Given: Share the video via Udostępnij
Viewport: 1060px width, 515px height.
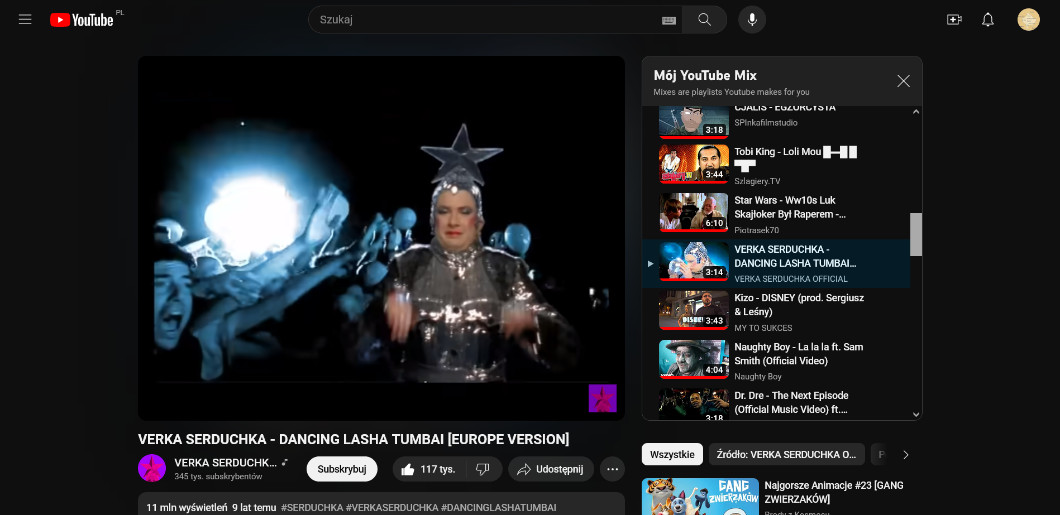Looking at the screenshot, I should pyautogui.click(x=551, y=469).
